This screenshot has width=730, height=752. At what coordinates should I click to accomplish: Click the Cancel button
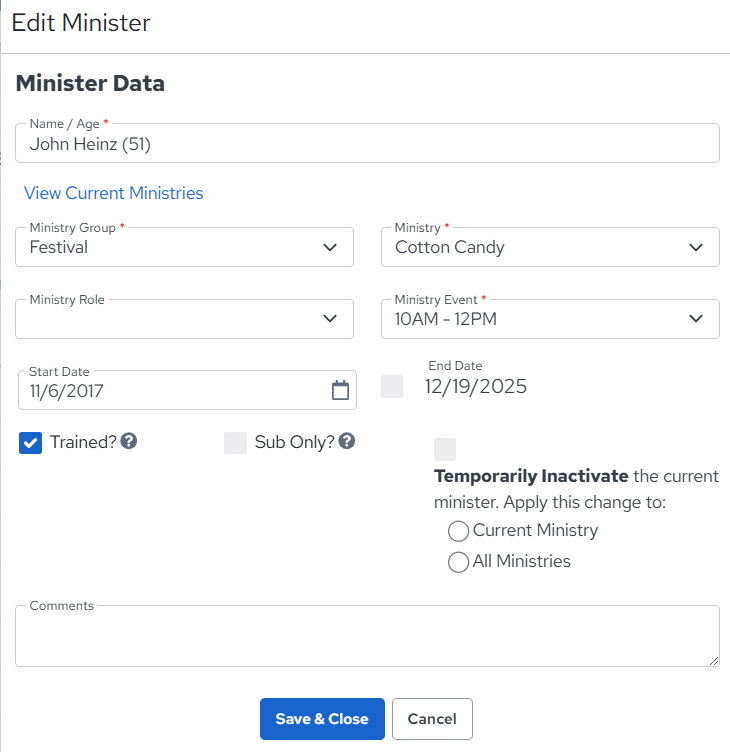(x=432, y=719)
